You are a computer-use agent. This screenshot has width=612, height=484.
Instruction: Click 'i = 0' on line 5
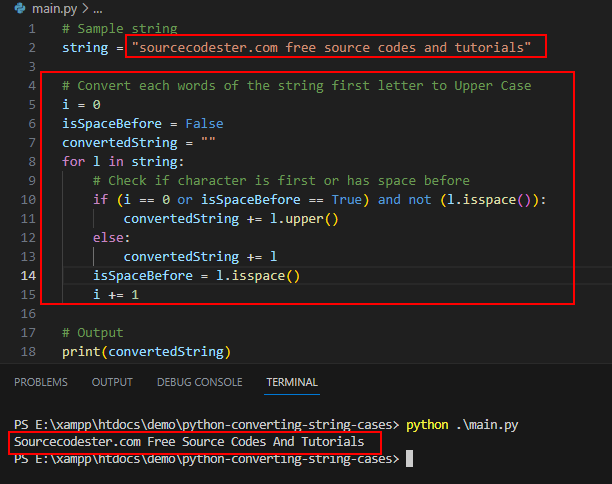coord(81,105)
